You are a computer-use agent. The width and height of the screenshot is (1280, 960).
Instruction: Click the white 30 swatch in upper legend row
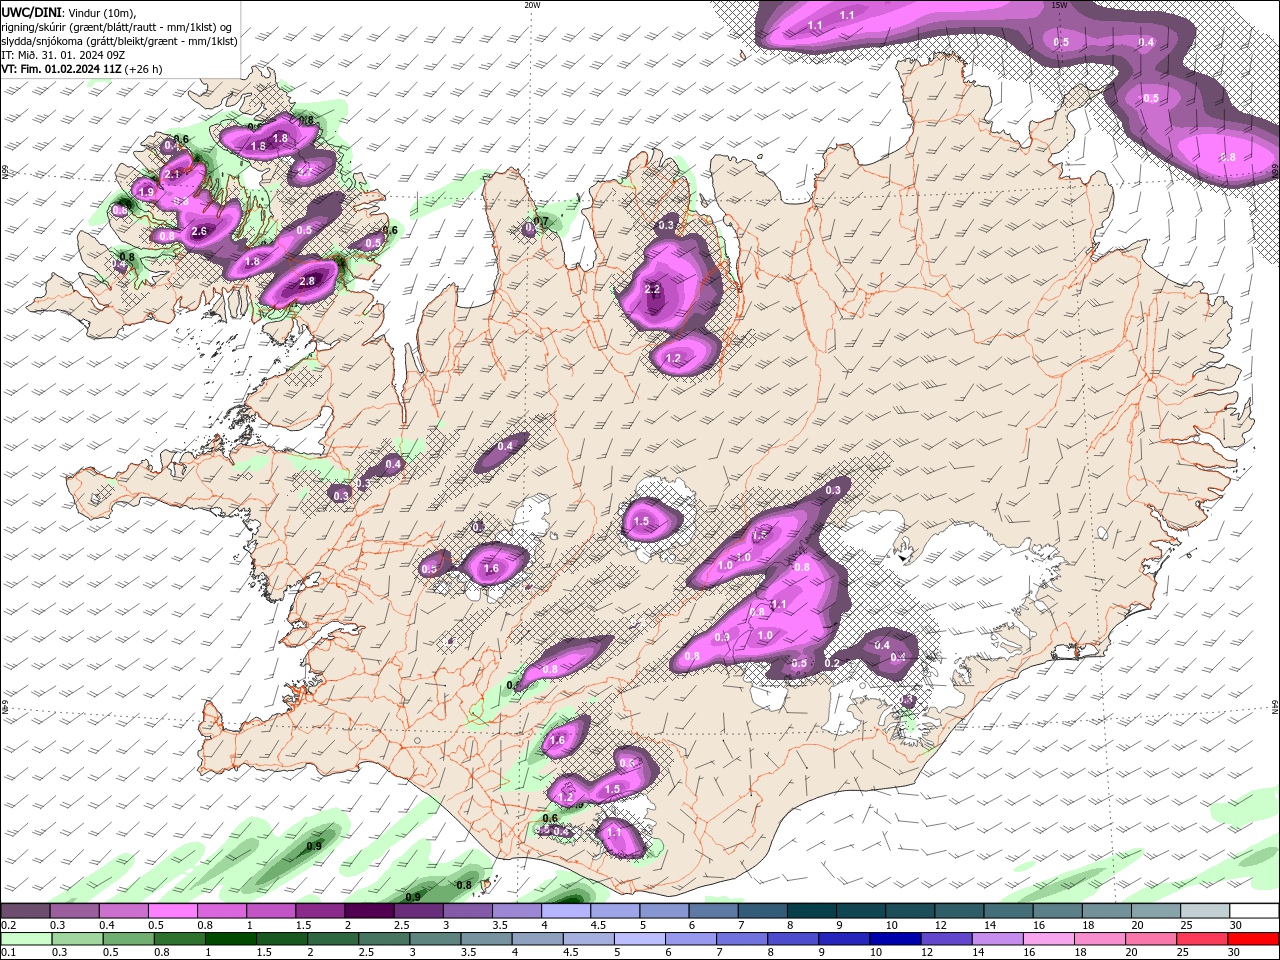[x=1254, y=911]
